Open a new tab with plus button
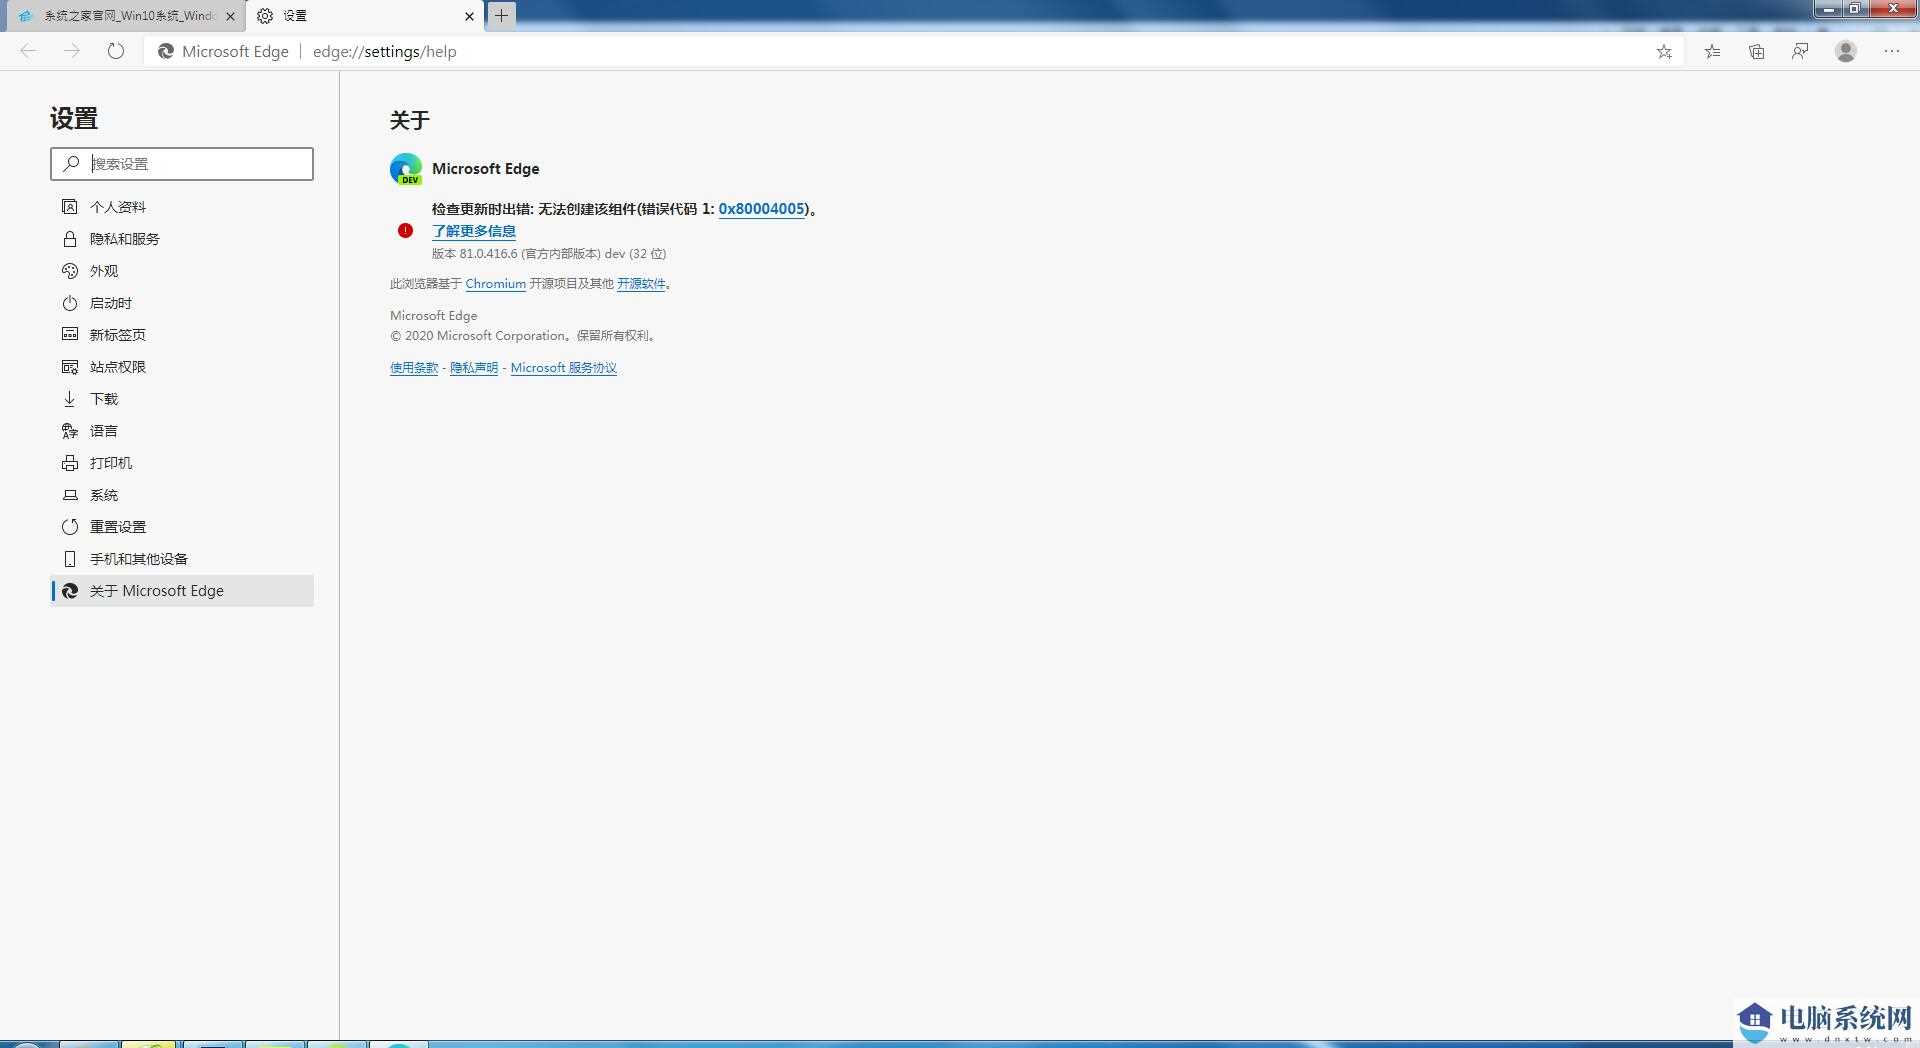Screen dimensions: 1920x1048 pos(502,15)
